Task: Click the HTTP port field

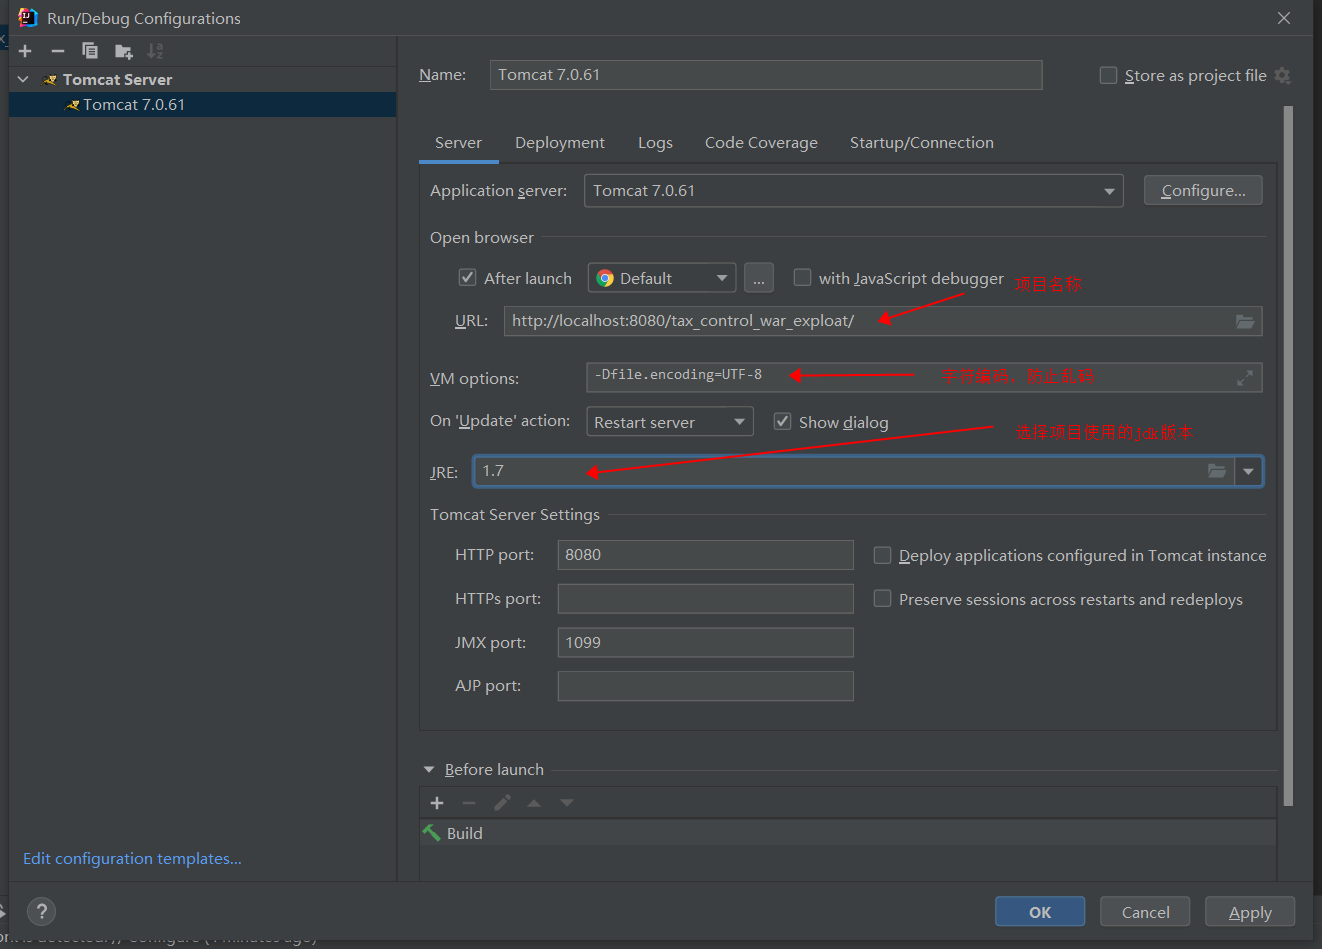Action: [x=705, y=555]
